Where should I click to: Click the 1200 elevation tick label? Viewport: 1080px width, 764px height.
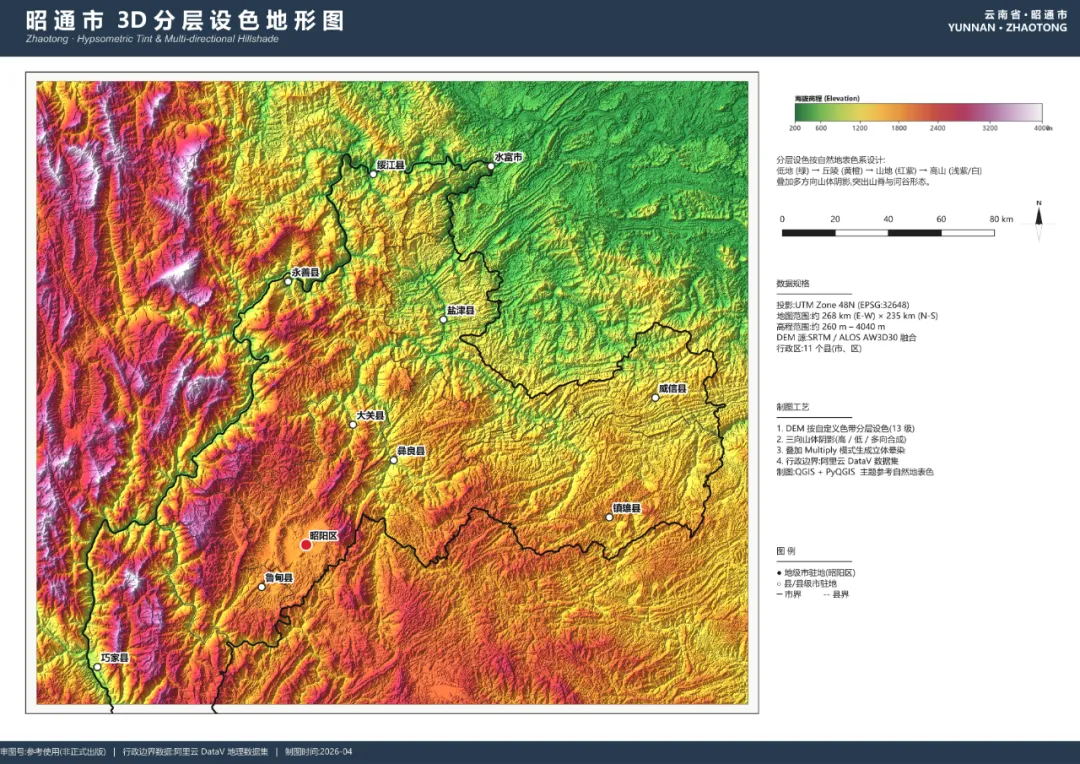coord(860,128)
